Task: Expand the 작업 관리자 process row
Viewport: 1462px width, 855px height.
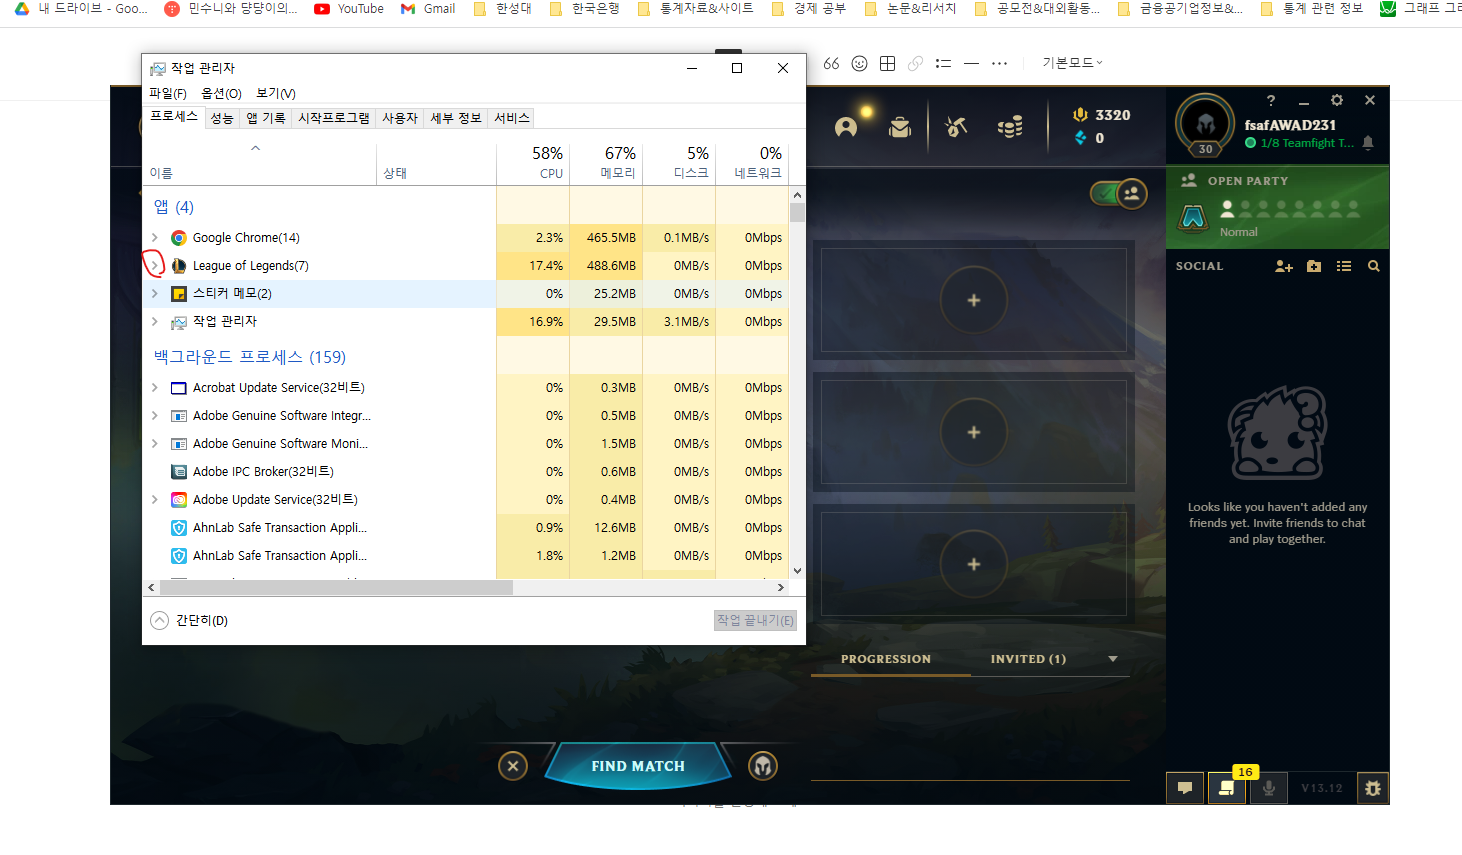Action: [155, 322]
